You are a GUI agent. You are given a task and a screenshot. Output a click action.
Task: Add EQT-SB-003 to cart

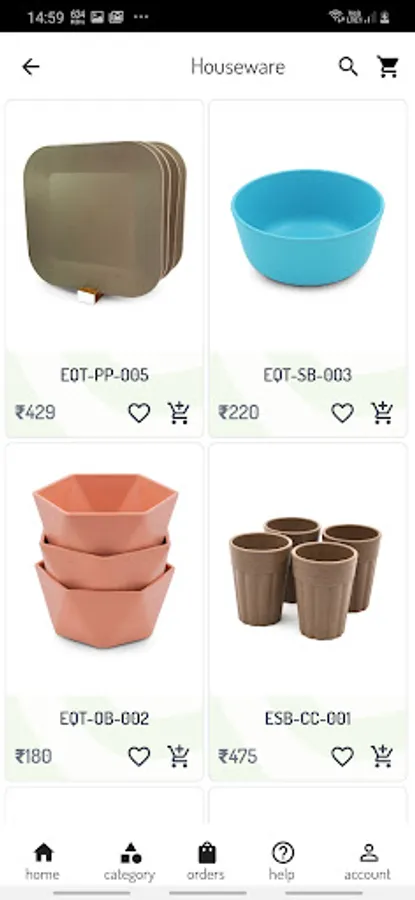[382, 413]
